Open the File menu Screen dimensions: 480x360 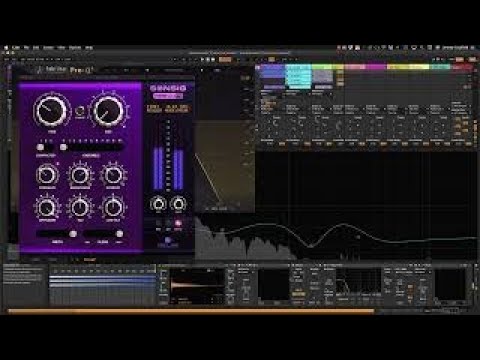26,48
